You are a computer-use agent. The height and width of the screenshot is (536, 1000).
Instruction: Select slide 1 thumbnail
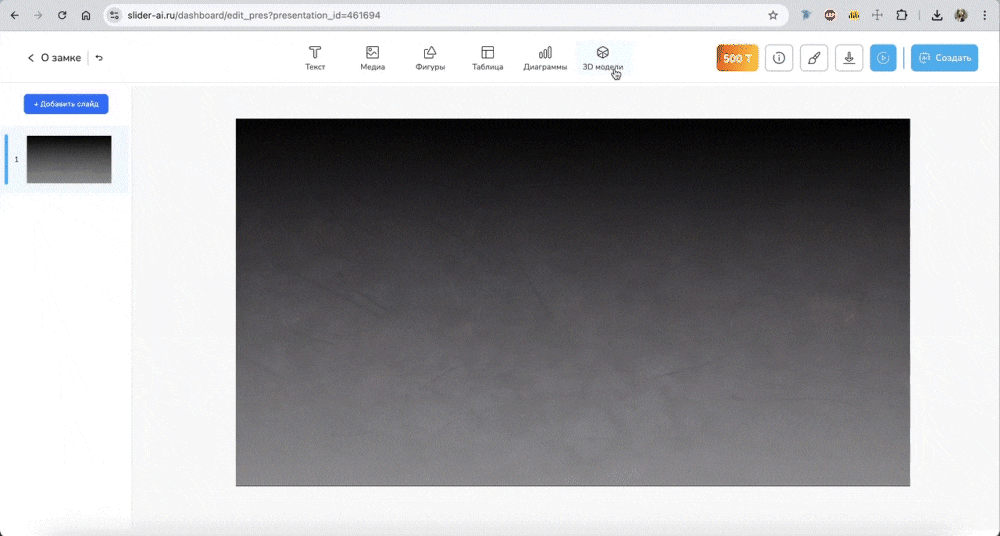pyautogui.click(x=69, y=160)
